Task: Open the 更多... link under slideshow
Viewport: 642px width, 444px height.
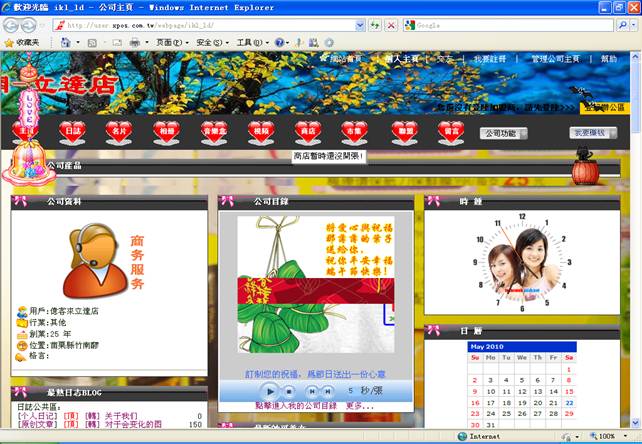Action: coord(360,406)
